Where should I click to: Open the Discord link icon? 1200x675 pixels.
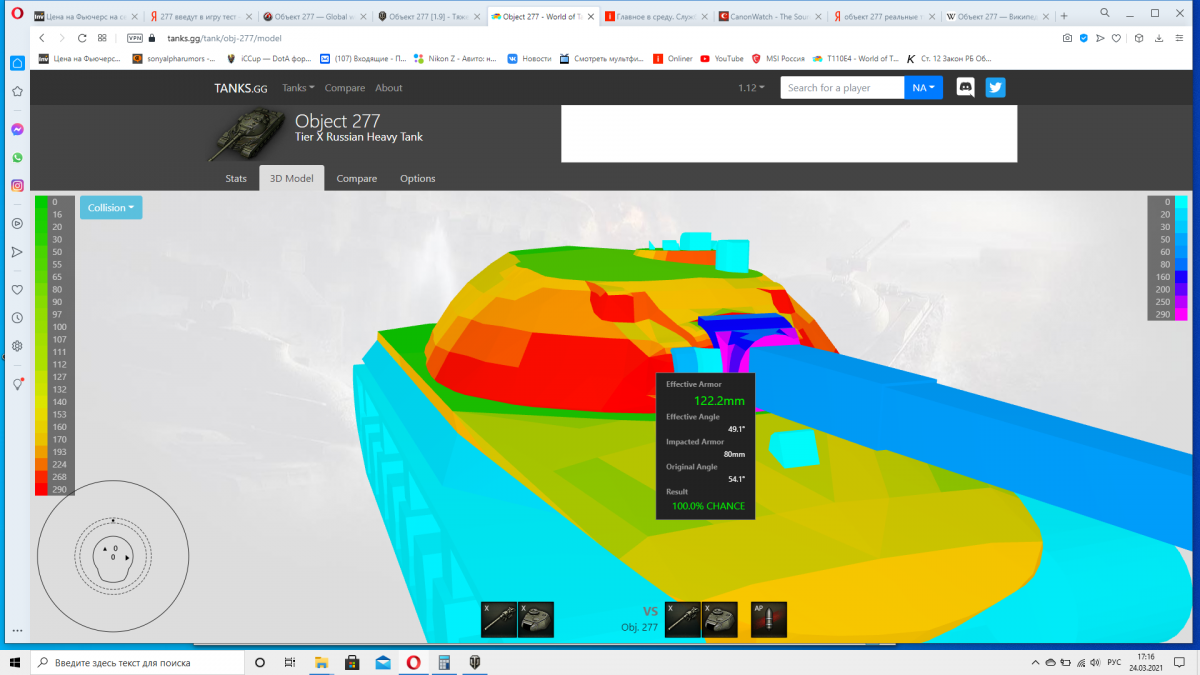click(x=966, y=87)
